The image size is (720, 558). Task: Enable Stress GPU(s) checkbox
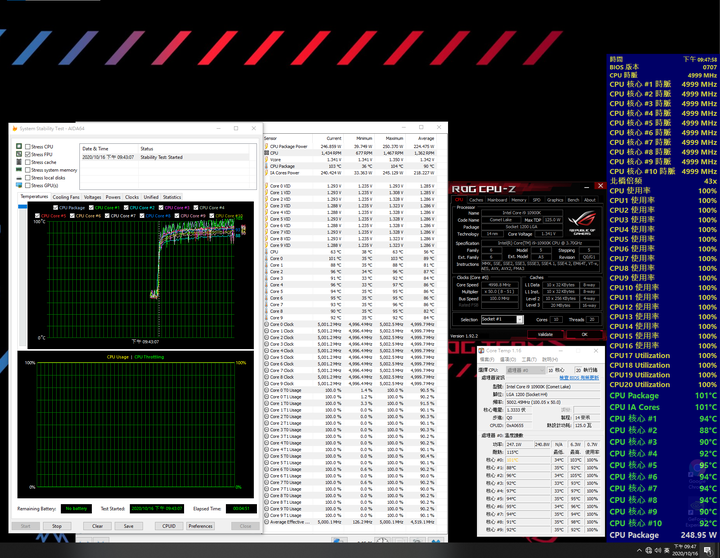click(x=28, y=186)
